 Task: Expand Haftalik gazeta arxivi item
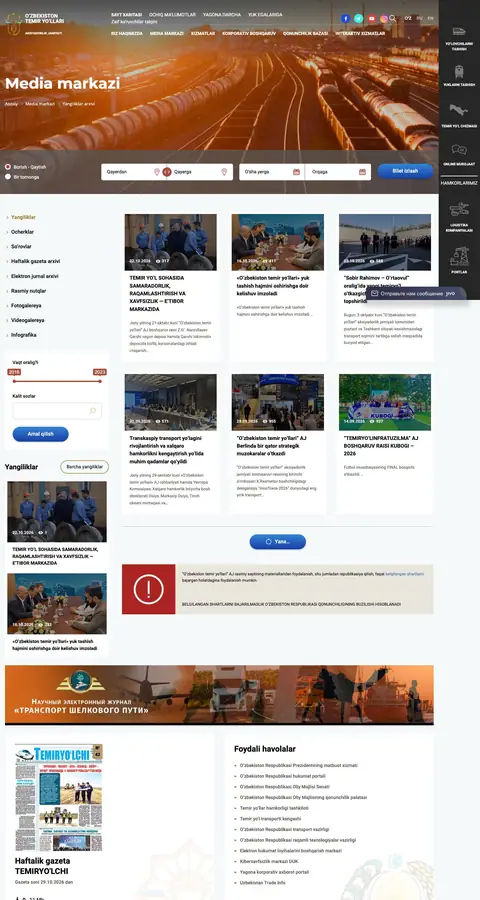(x=36, y=261)
